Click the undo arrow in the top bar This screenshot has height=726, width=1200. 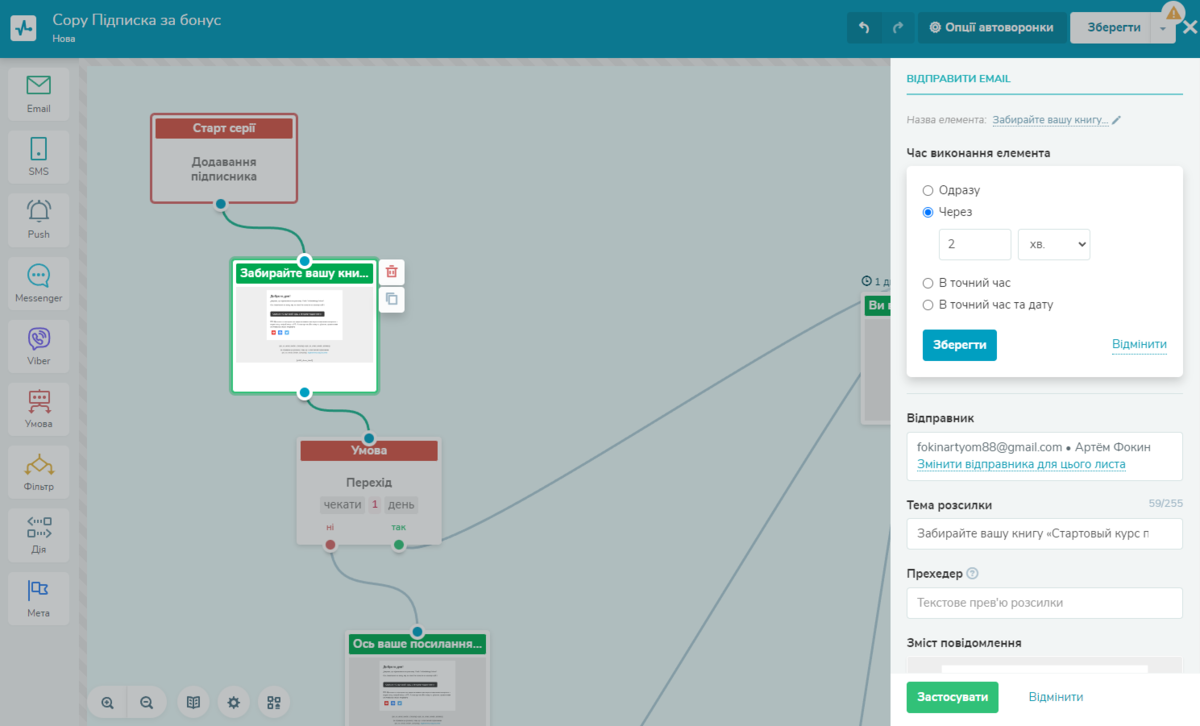tap(864, 28)
